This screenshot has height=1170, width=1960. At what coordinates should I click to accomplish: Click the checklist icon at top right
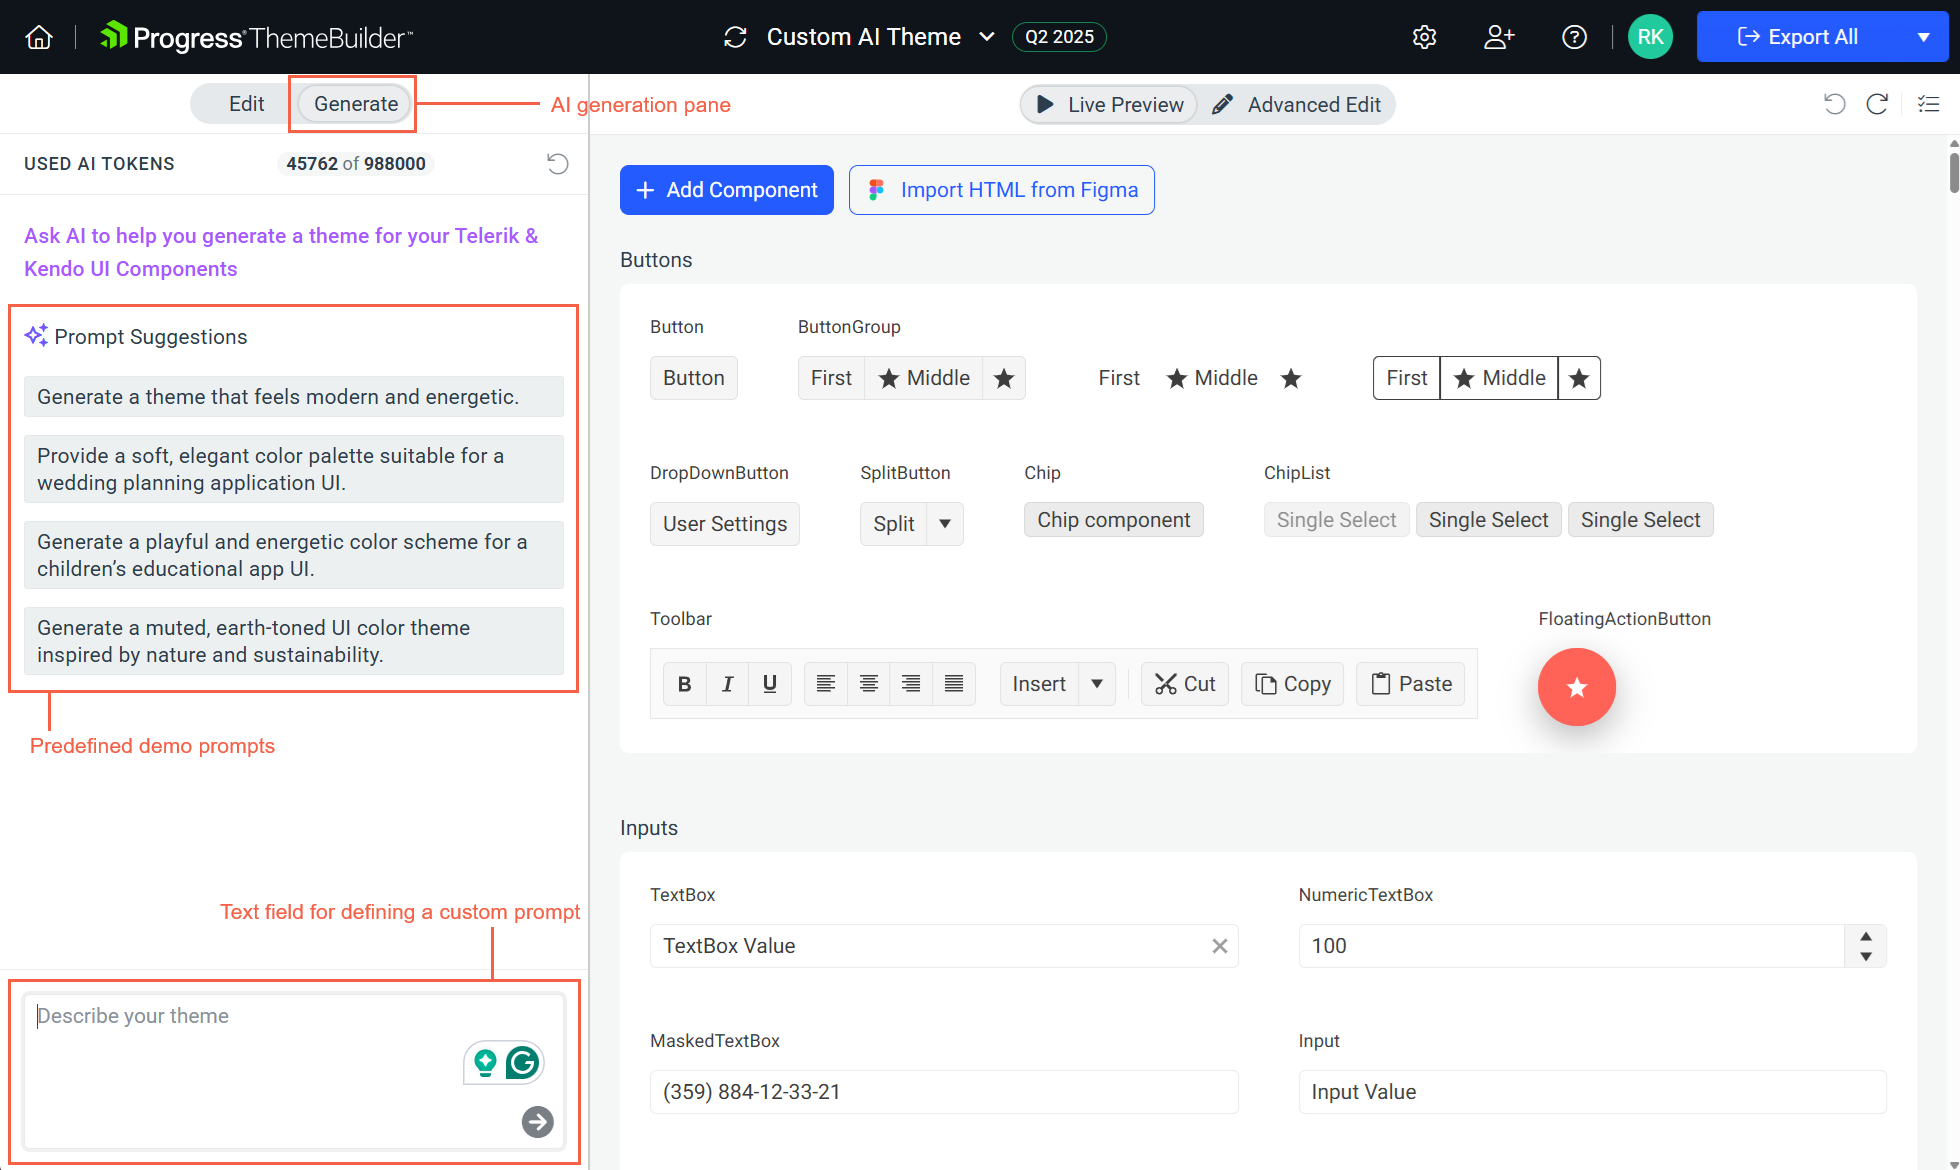pos(1928,104)
